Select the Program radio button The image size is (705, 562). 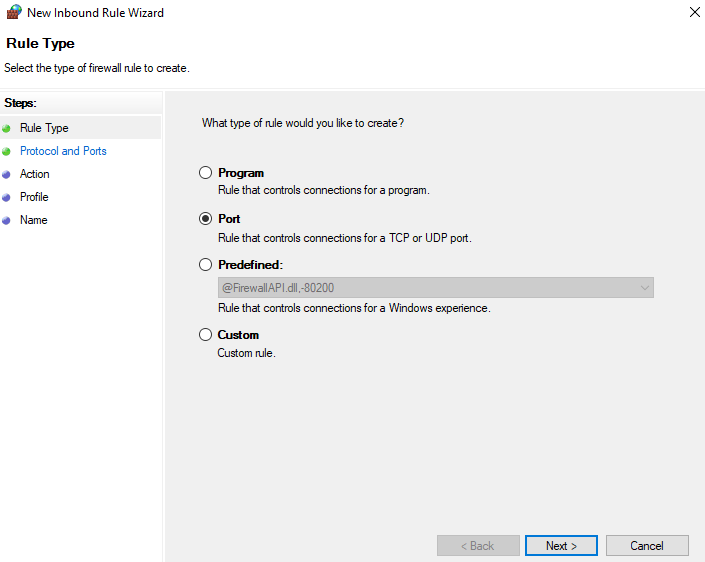click(x=206, y=173)
